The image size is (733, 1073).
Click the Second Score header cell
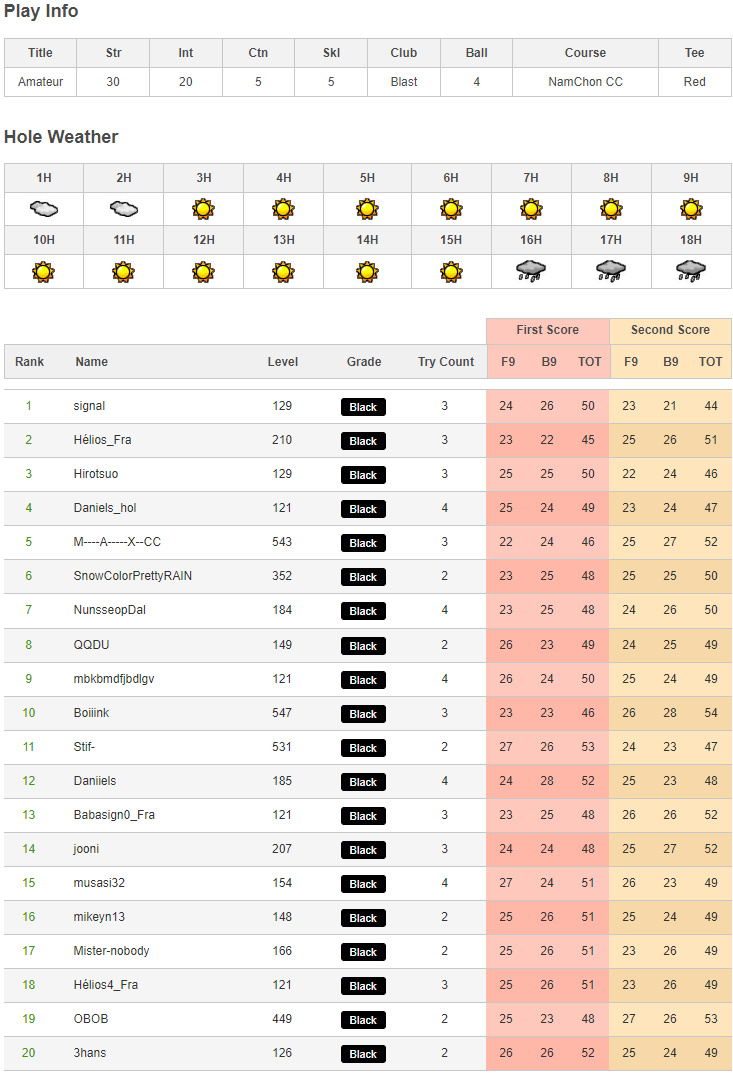coord(670,330)
